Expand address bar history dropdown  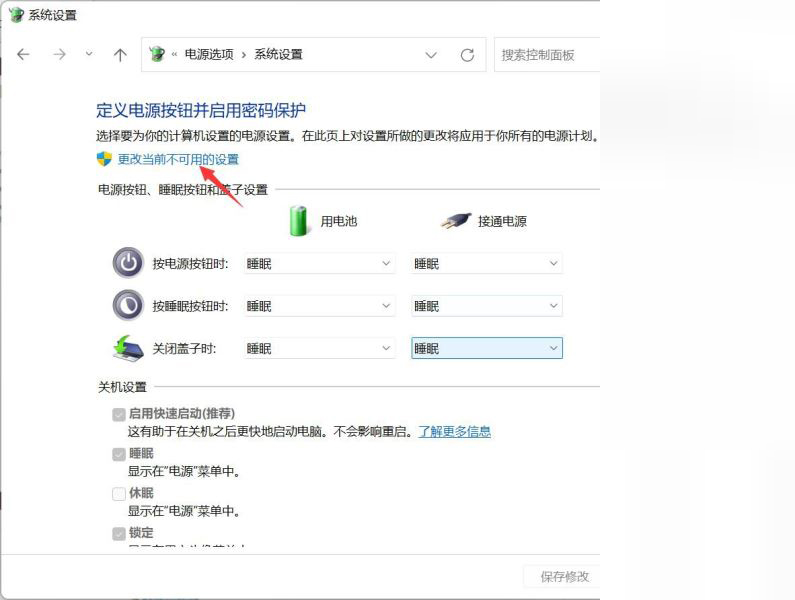[431, 55]
